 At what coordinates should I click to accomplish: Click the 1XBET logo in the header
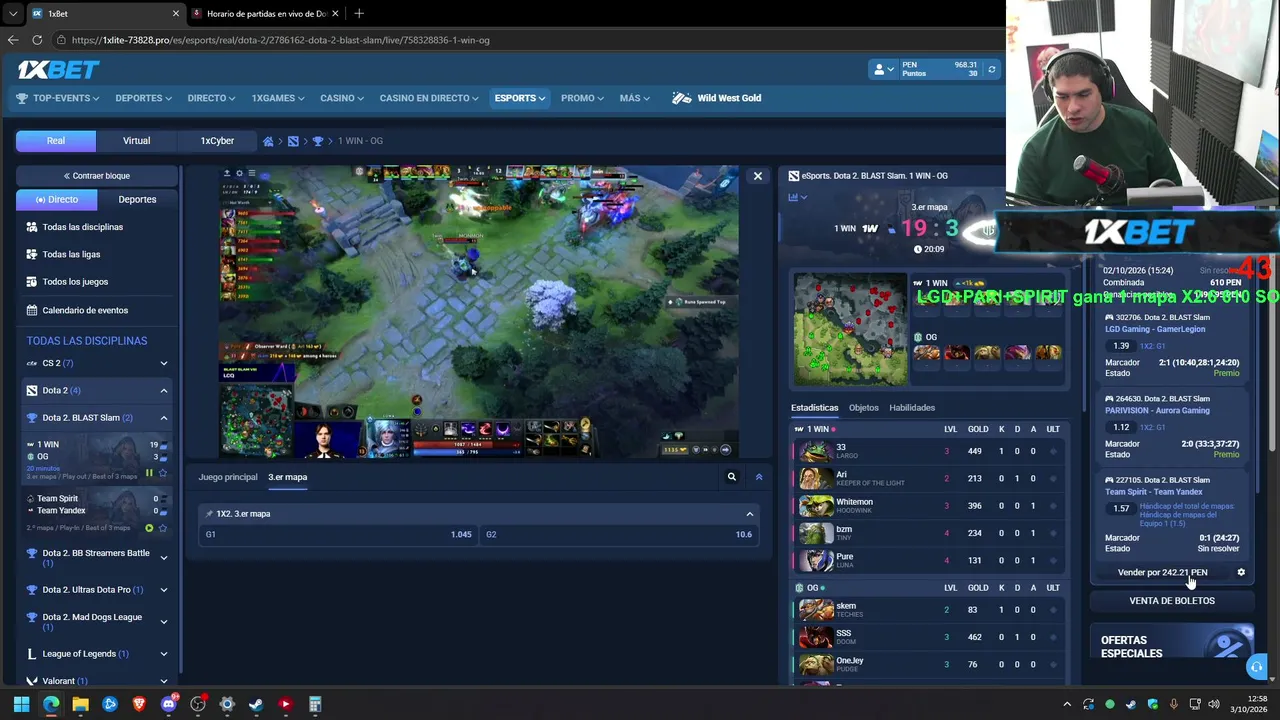click(x=58, y=69)
